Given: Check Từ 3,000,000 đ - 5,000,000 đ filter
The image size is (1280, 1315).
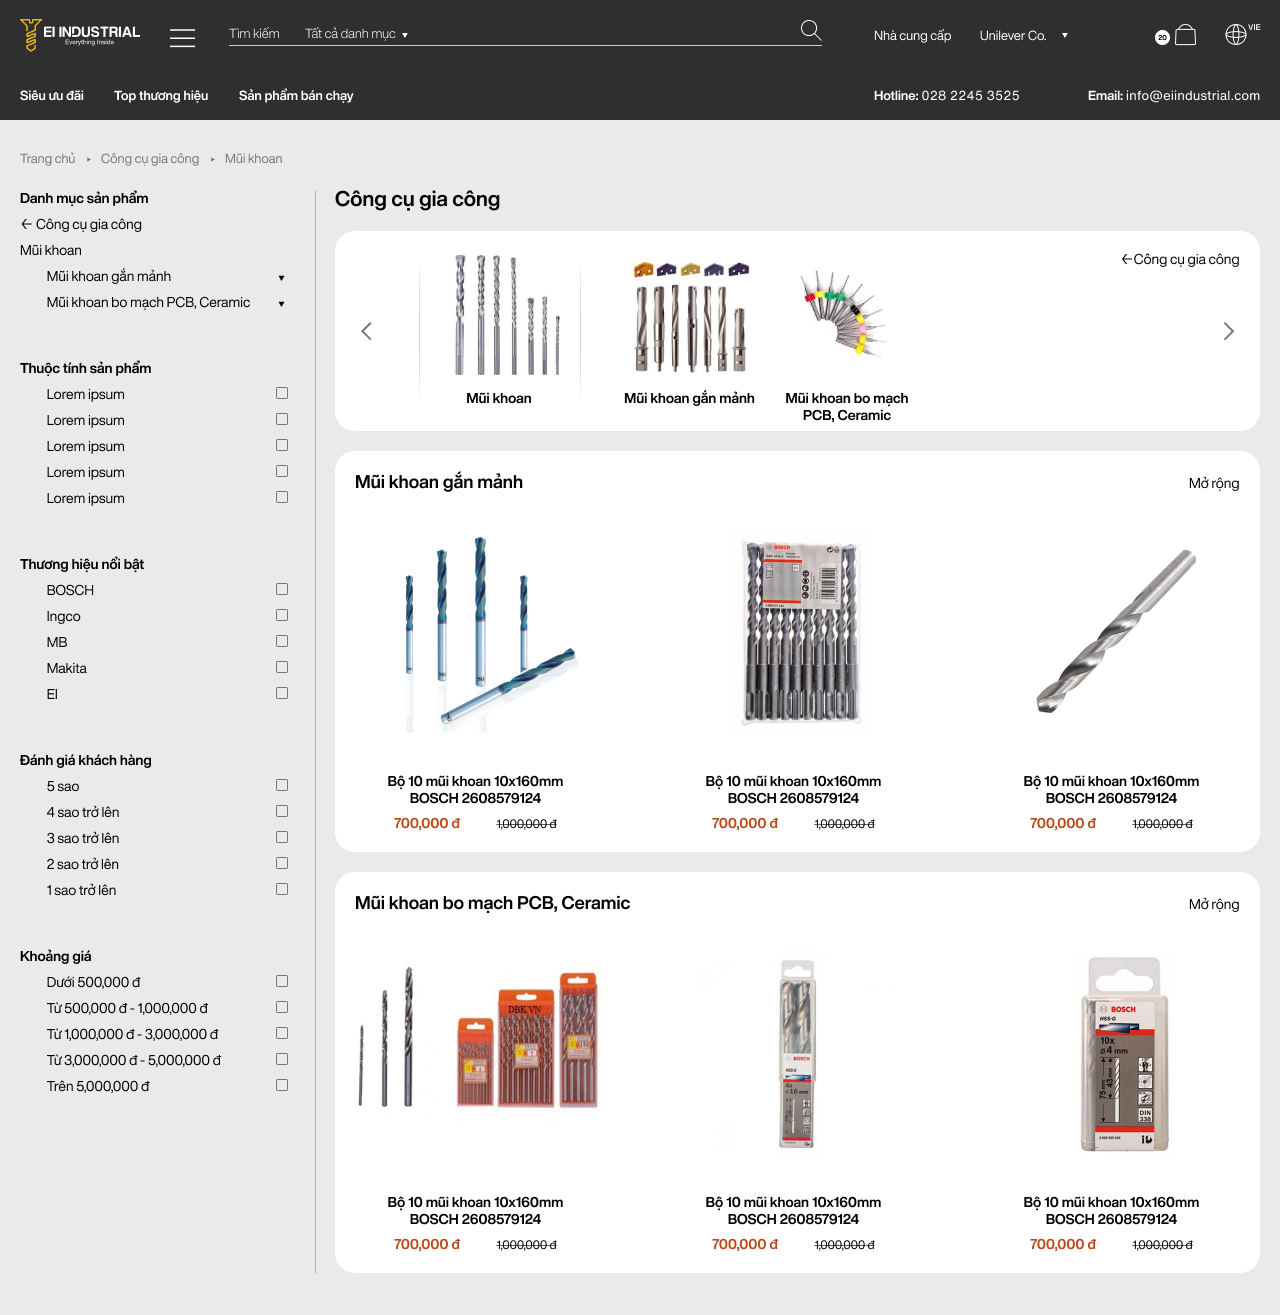Looking at the screenshot, I should click(x=282, y=1060).
